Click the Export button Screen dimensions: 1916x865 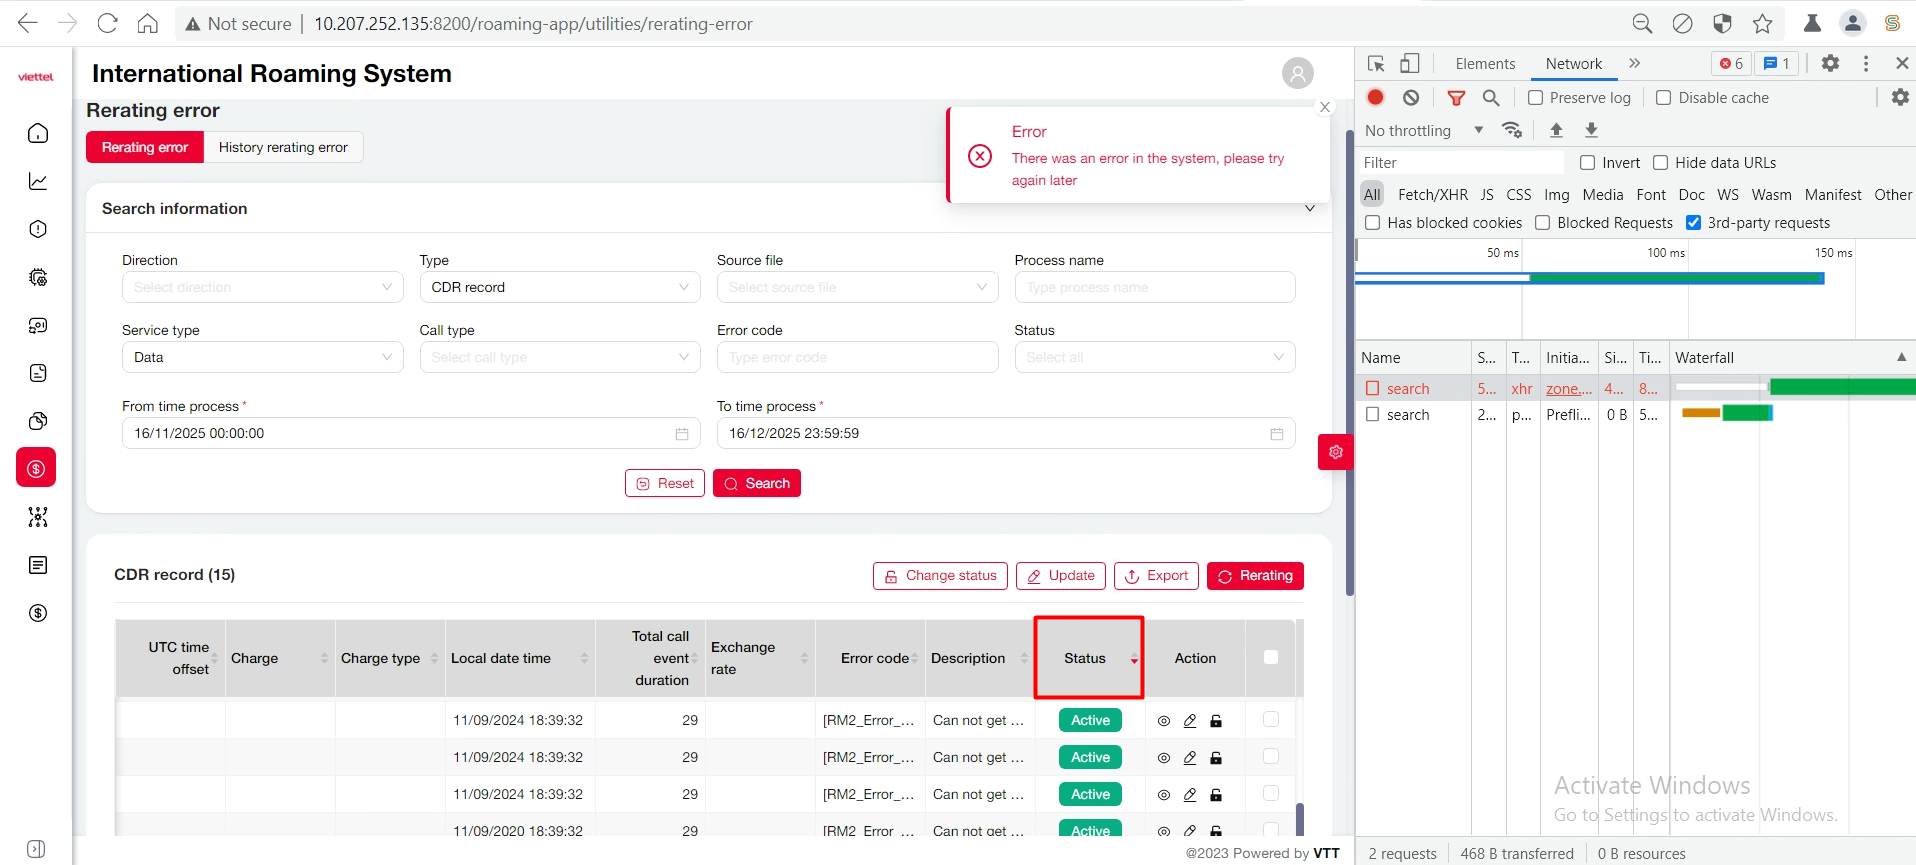(x=1156, y=576)
